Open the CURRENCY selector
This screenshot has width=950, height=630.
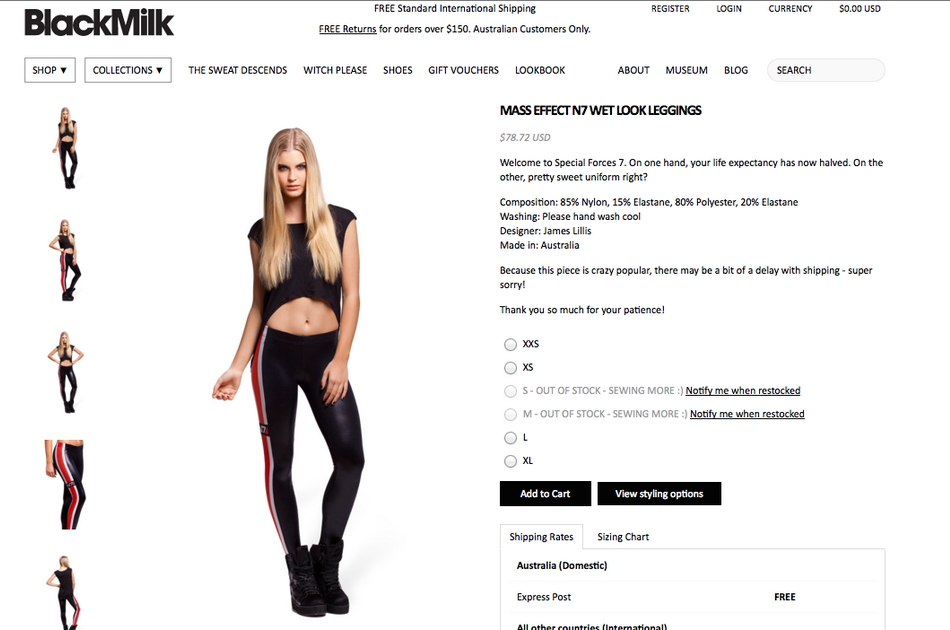coord(790,8)
